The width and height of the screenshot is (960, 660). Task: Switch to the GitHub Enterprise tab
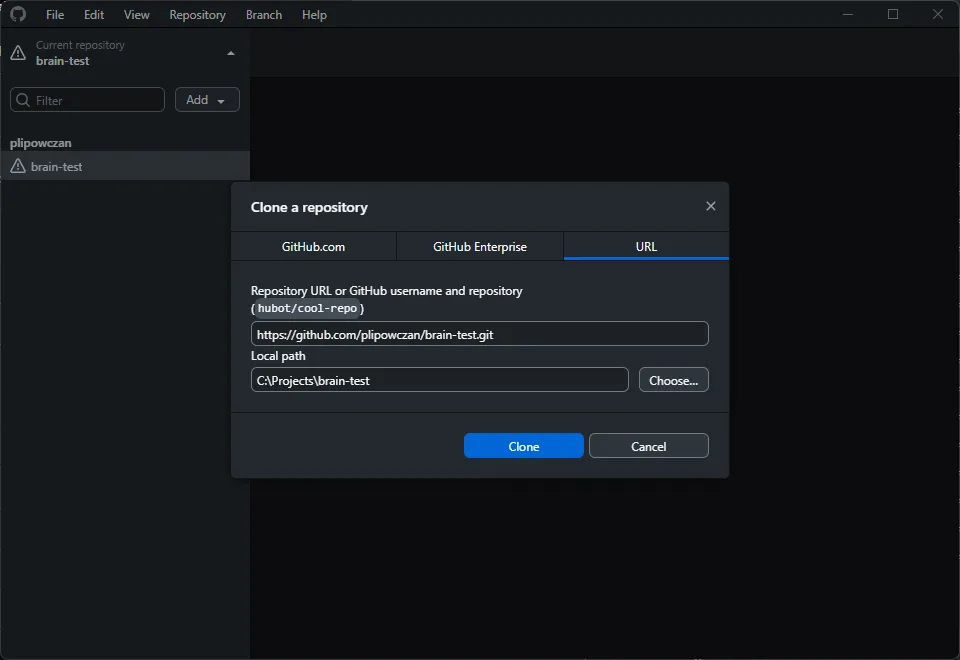click(x=480, y=246)
